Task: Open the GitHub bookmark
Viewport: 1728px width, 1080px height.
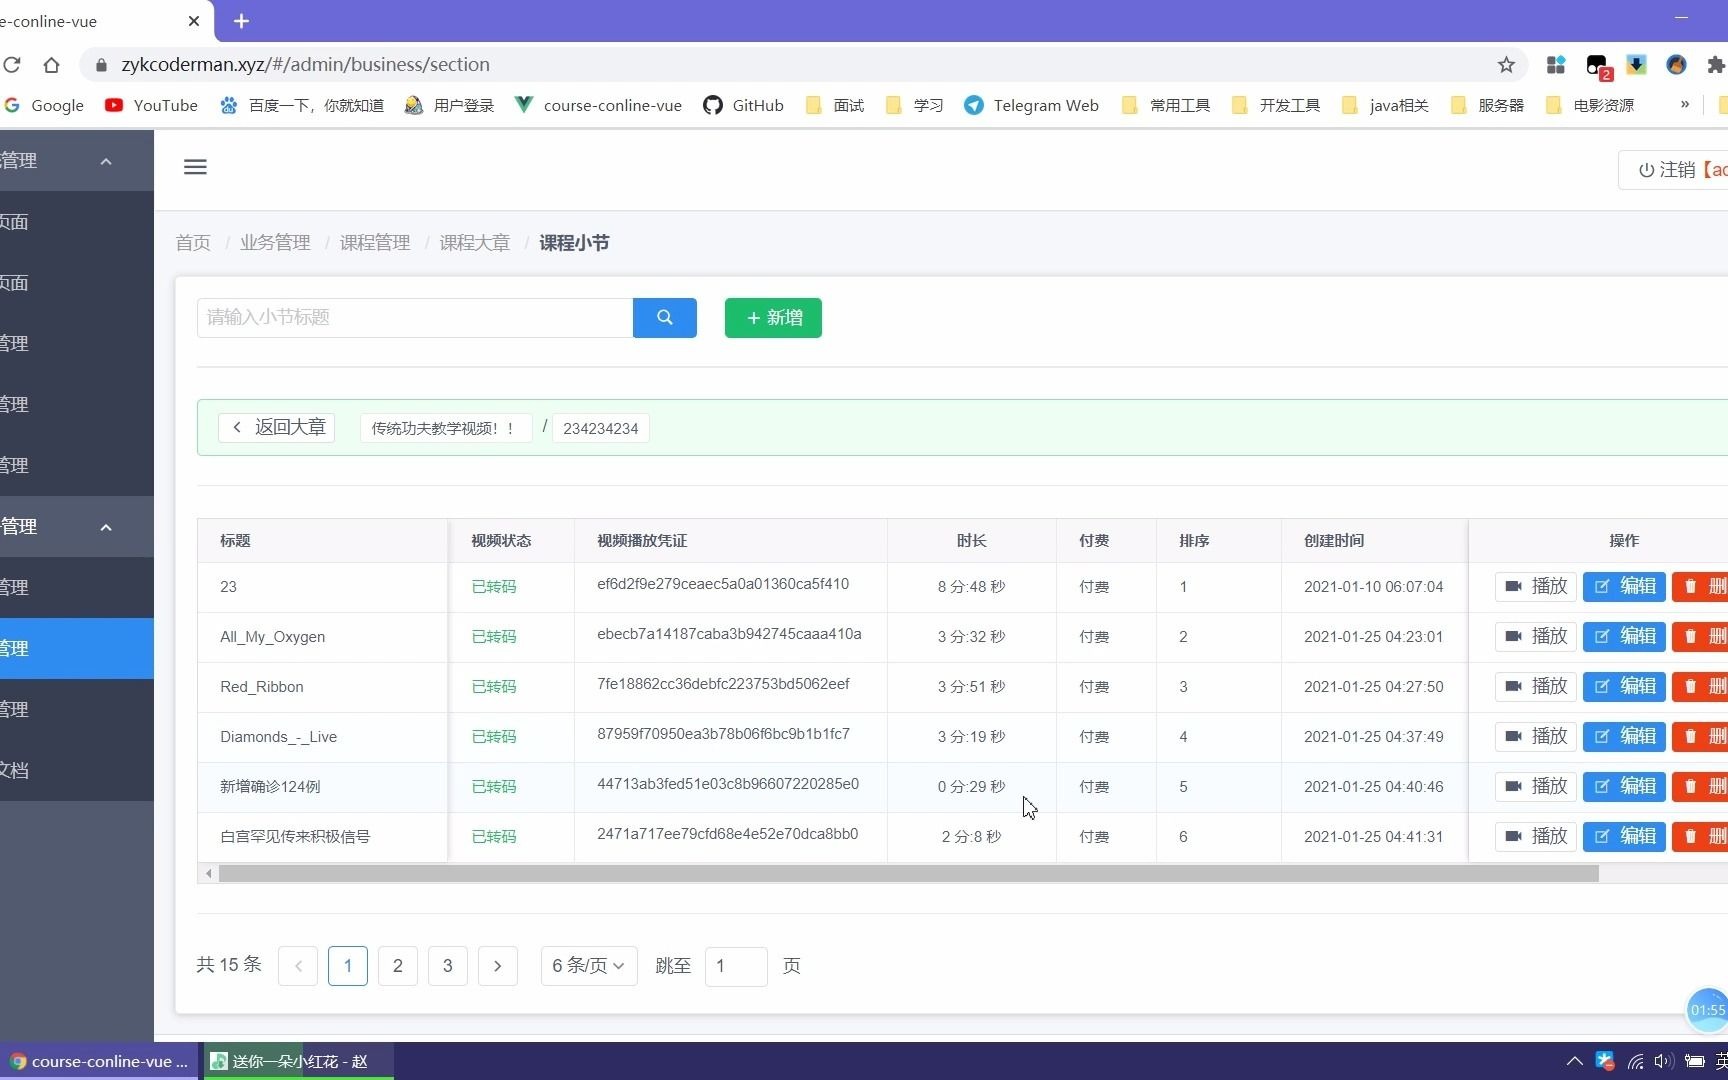Action: point(743,105)
